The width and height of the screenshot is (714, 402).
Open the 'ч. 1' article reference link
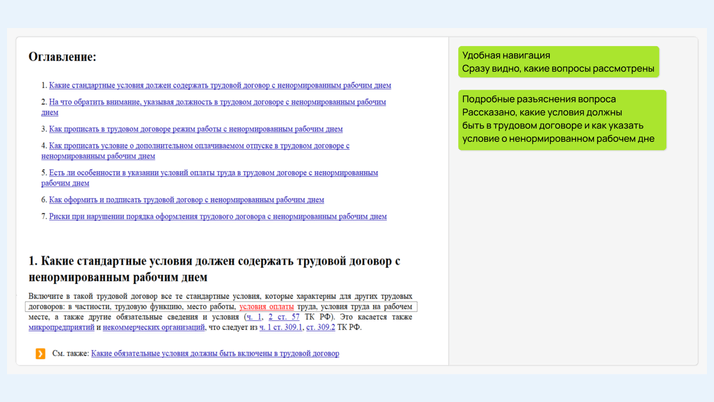coord(254,317)
